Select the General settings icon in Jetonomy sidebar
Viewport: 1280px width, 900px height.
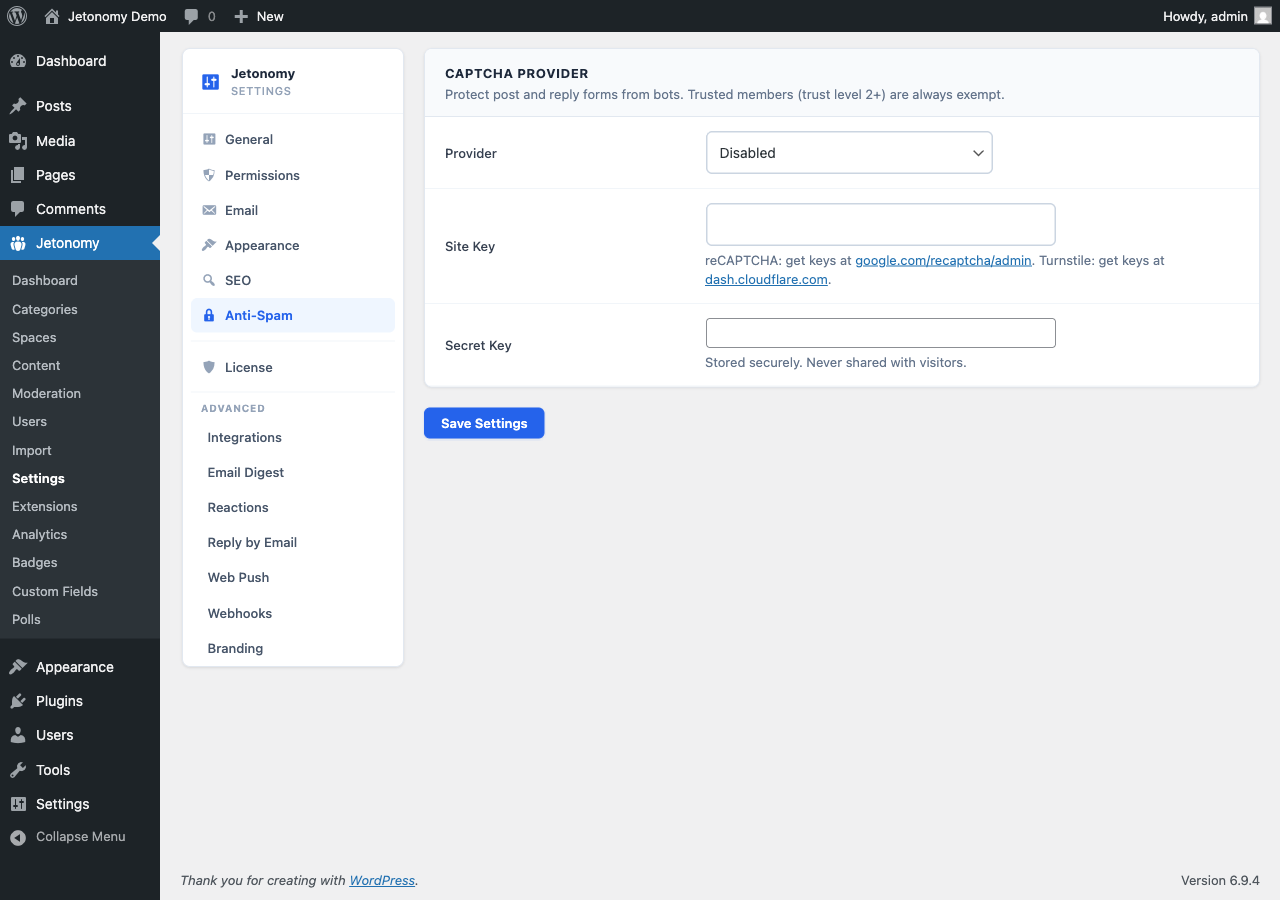pos(210,139)
